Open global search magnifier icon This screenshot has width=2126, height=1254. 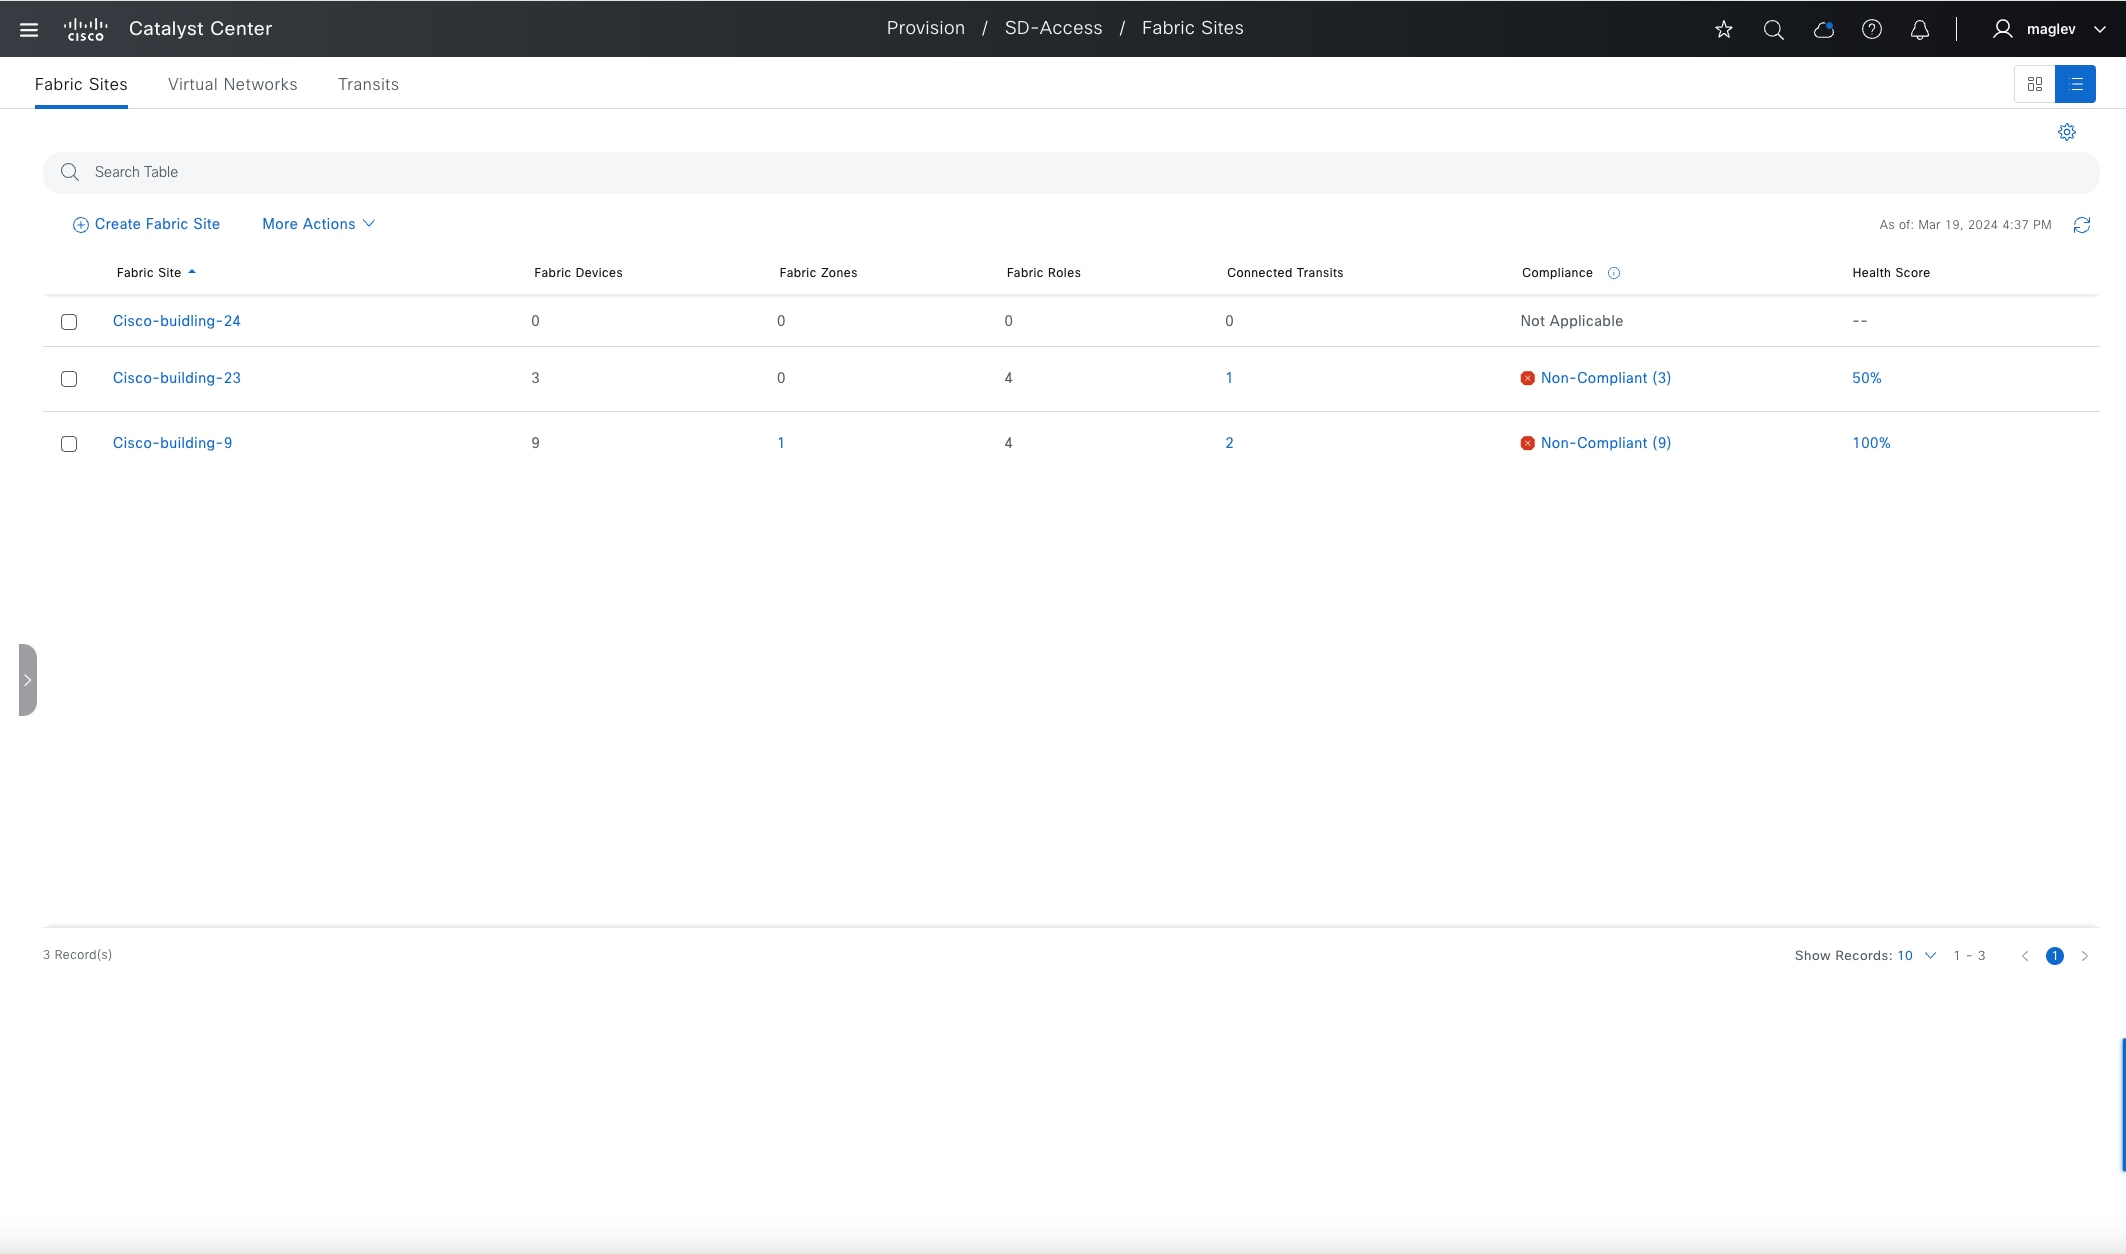tap(1773, 29)
